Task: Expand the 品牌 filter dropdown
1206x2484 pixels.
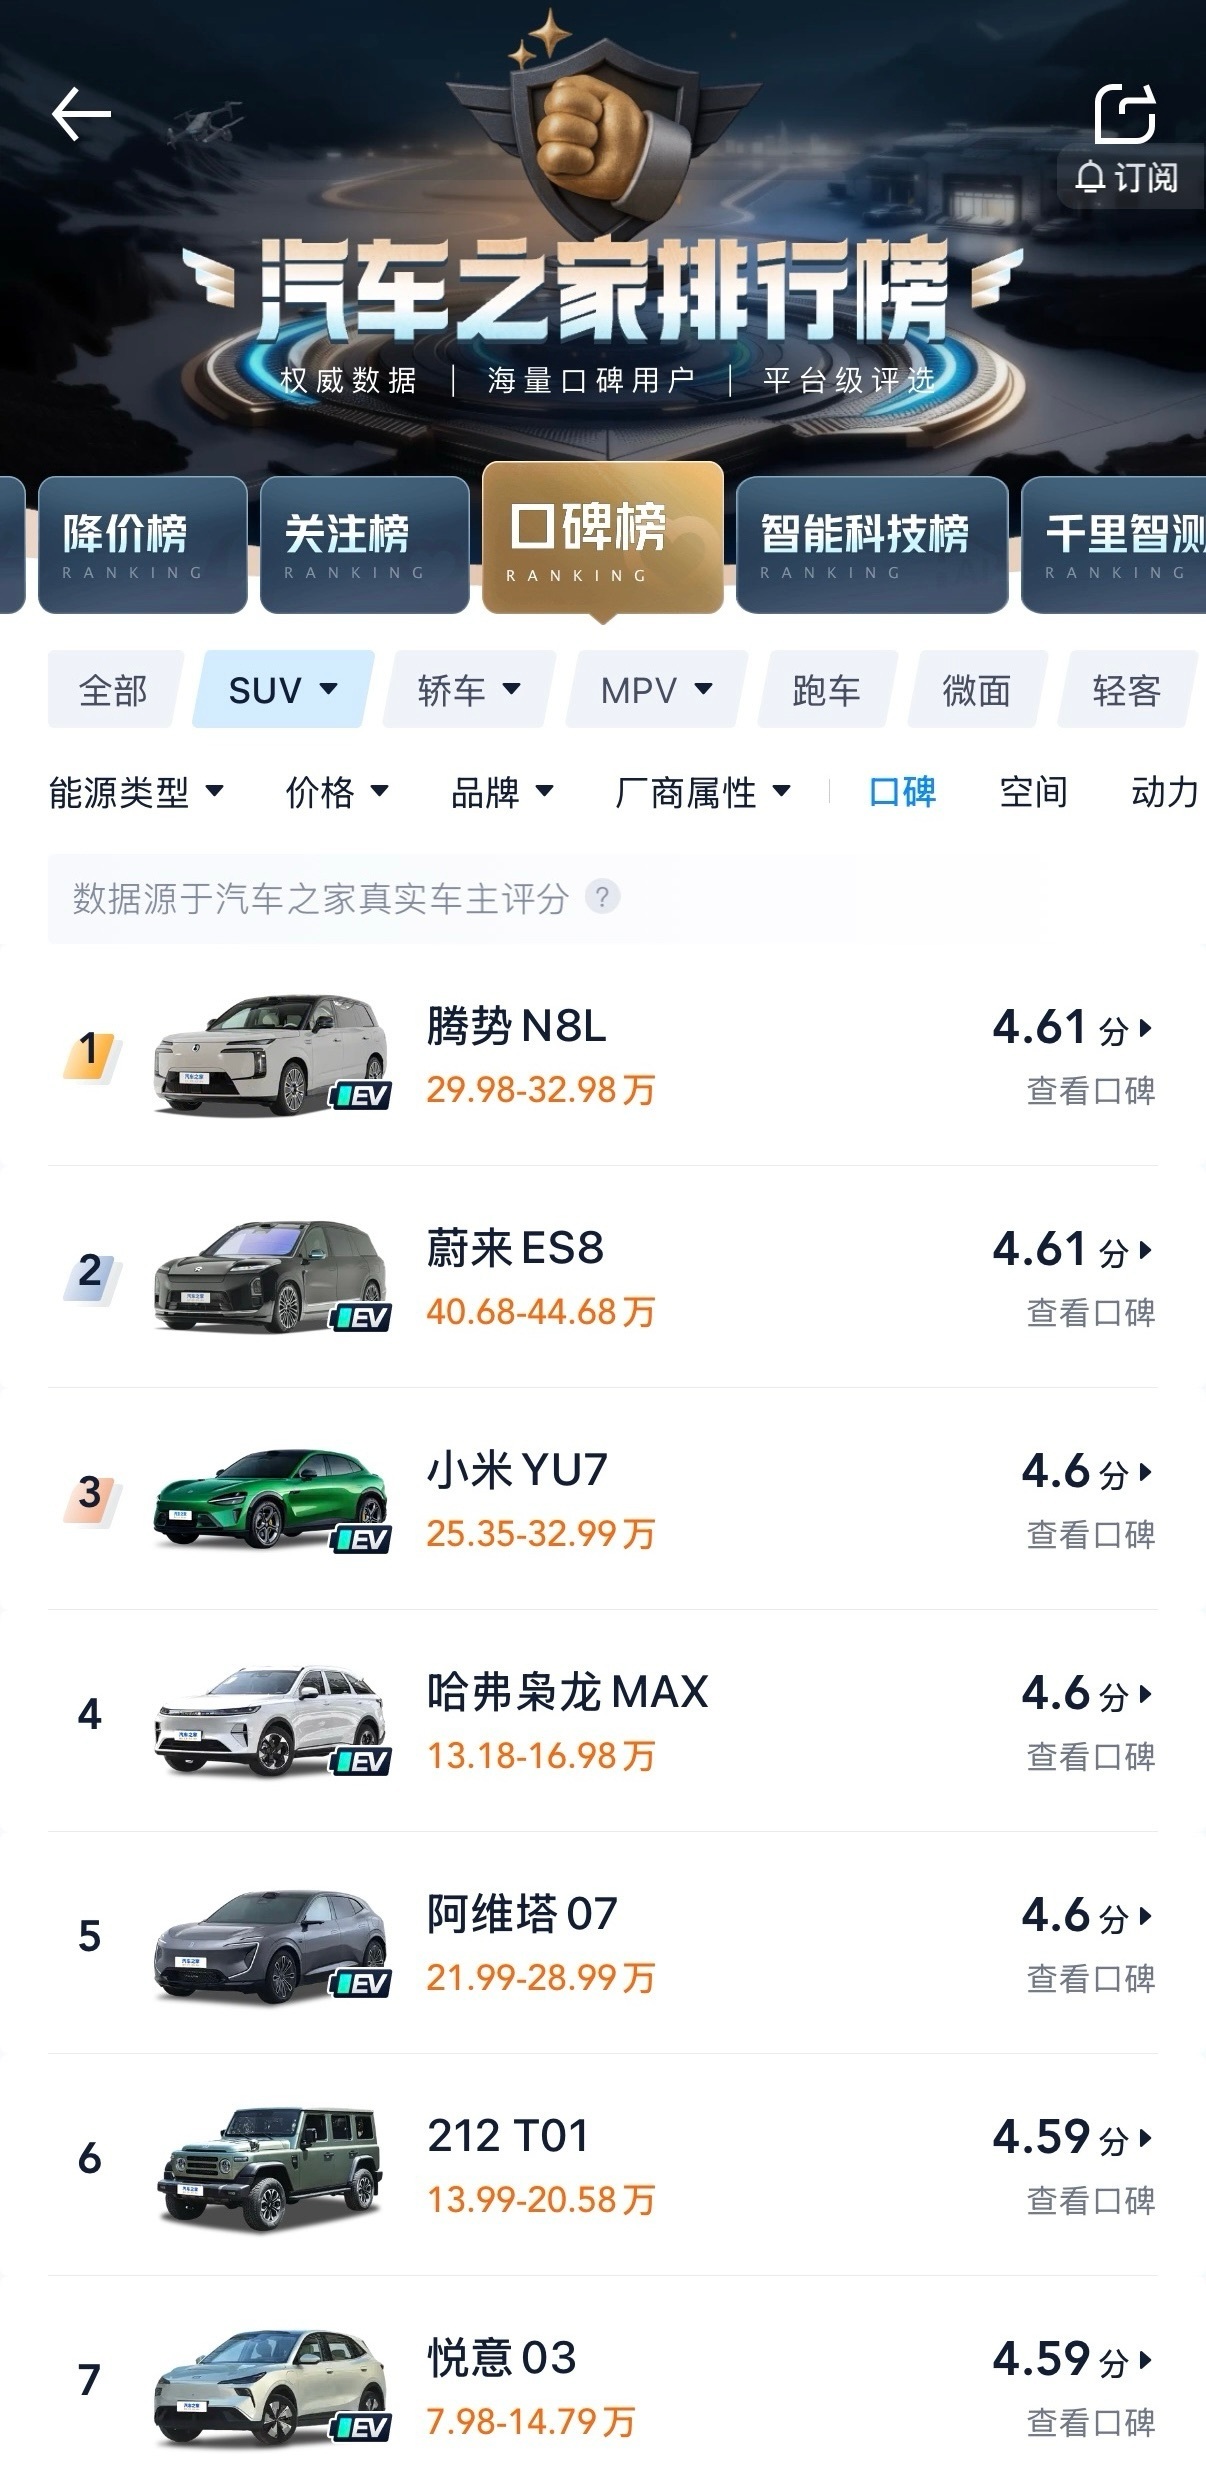Action: coord(502,792)
